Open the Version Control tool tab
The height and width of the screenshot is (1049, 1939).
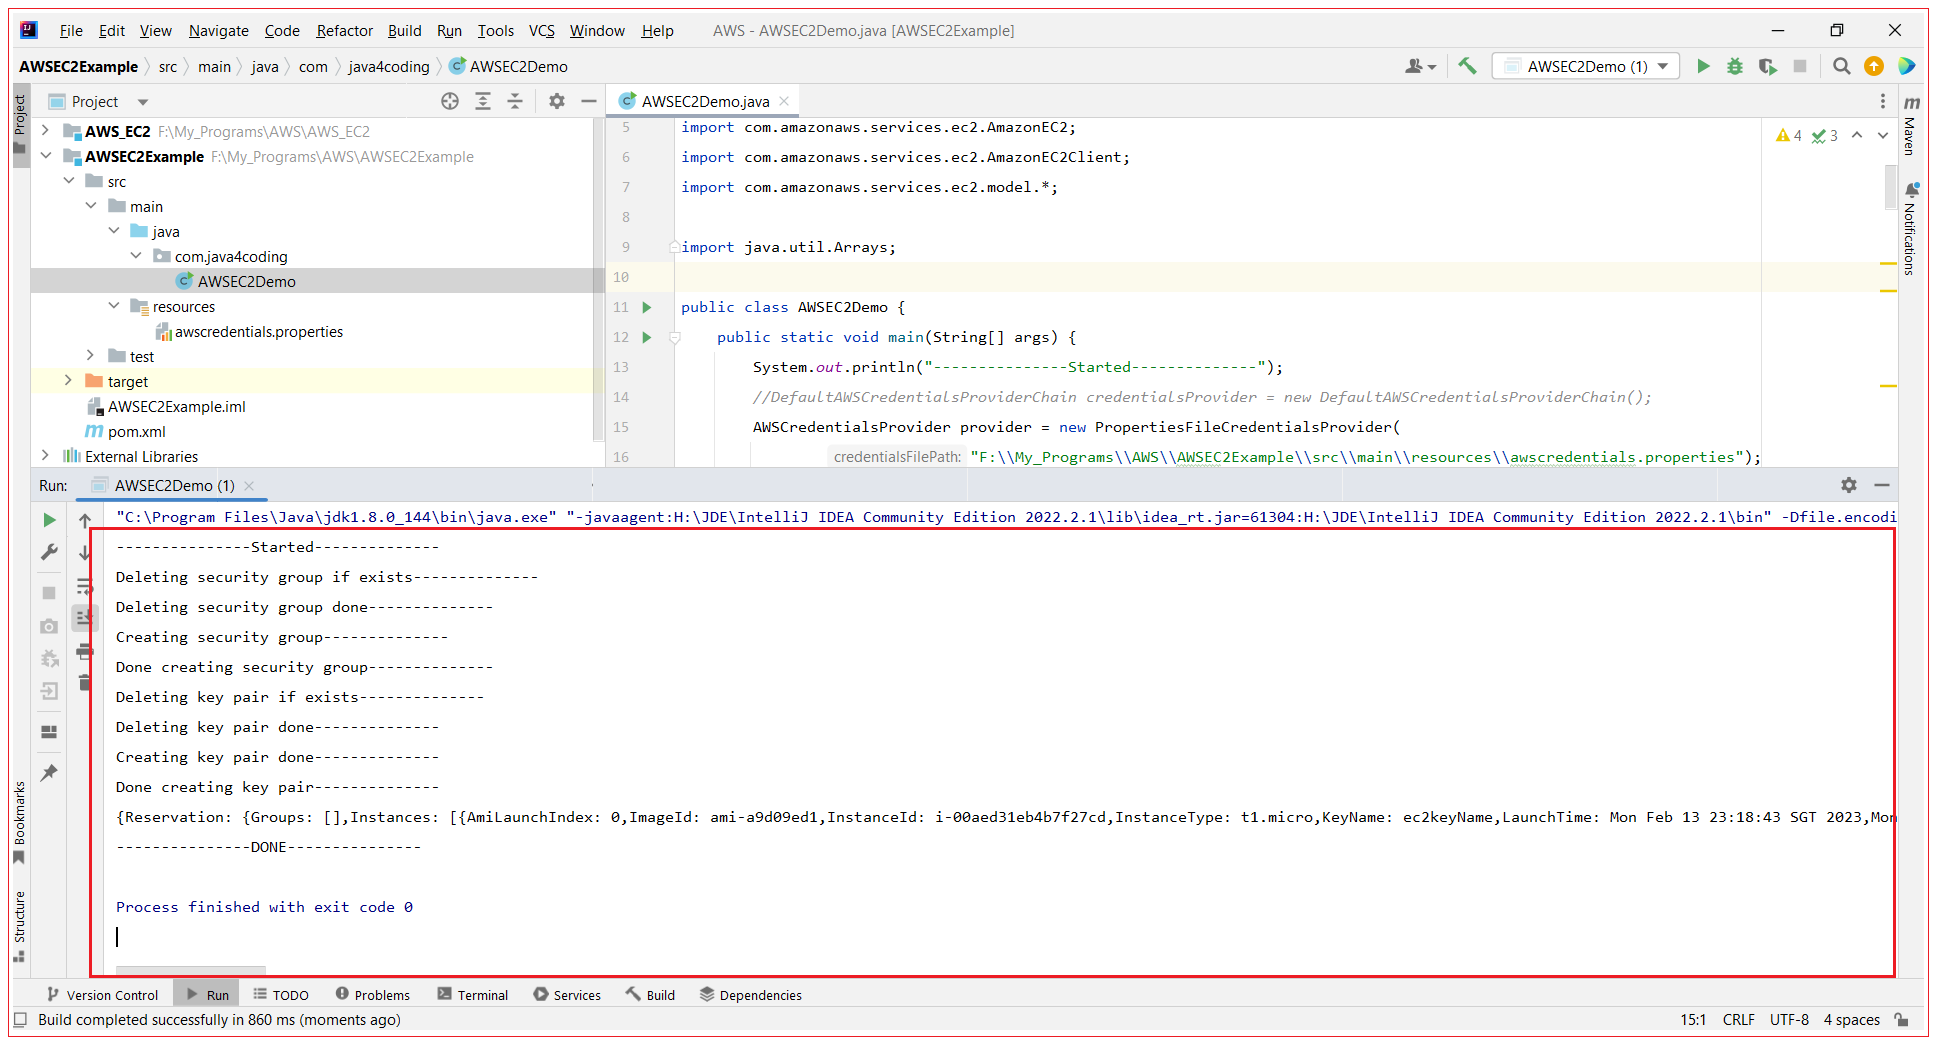tap(102, 995)
